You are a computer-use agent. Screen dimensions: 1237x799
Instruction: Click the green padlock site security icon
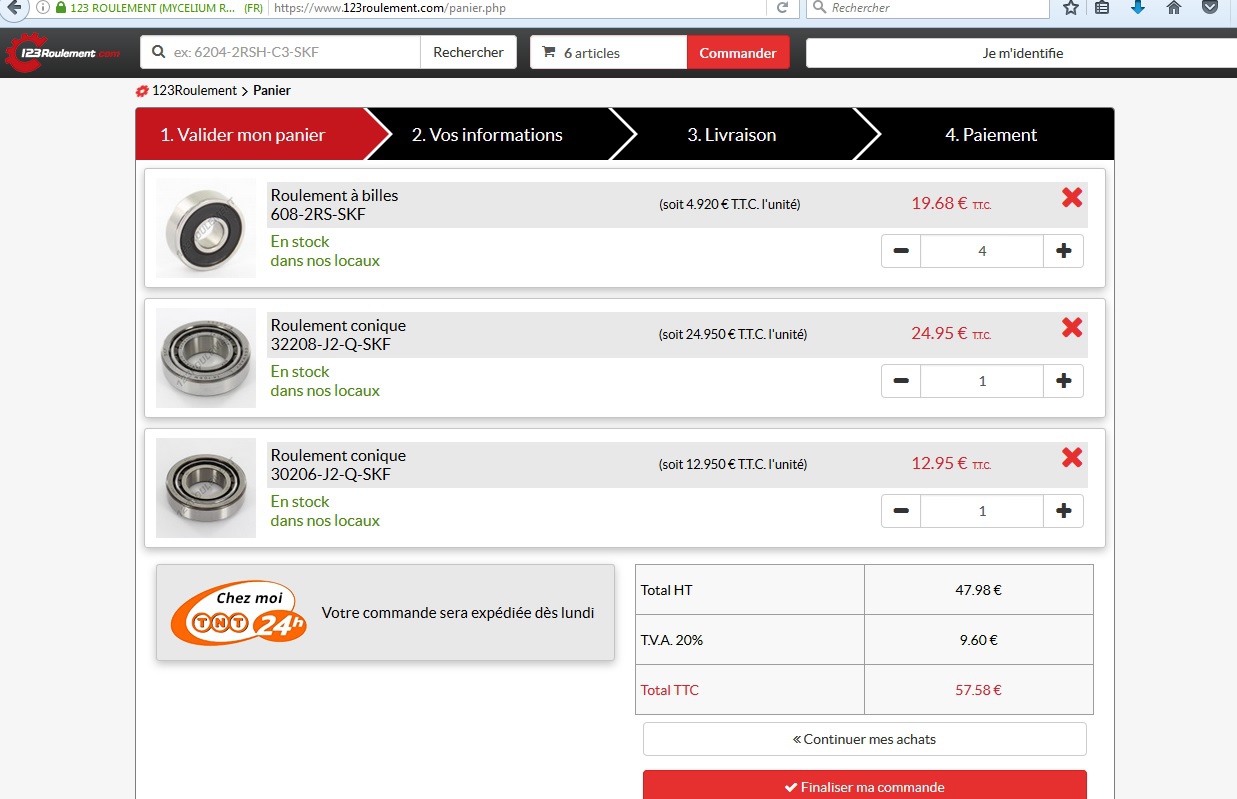(61, 8)
